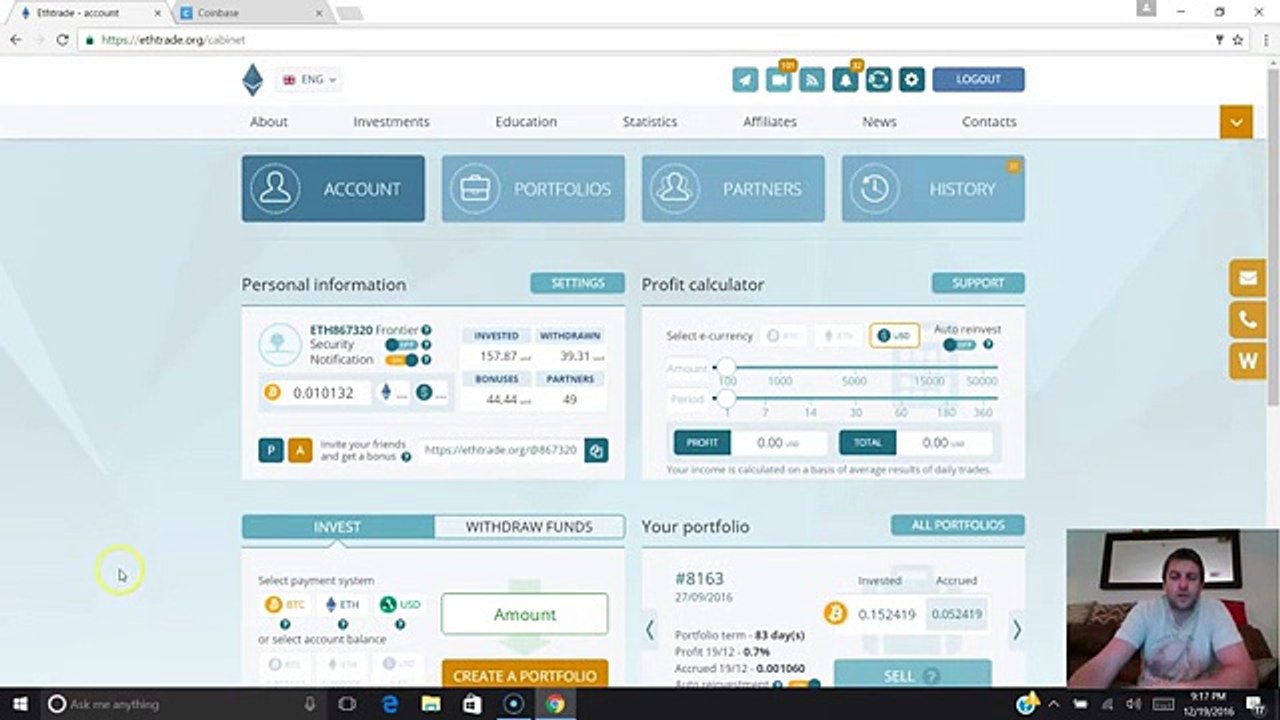Toggle the Security switch
Screen dimensions: 1280x720
[400, 344]
